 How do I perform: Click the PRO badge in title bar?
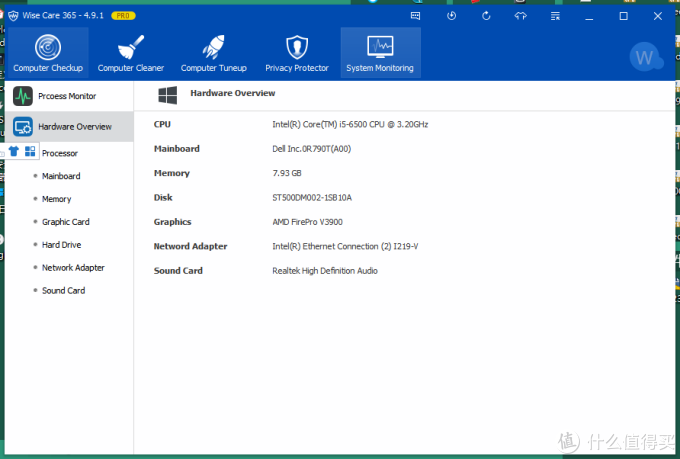pyautogui.click(x=123, y=16)
